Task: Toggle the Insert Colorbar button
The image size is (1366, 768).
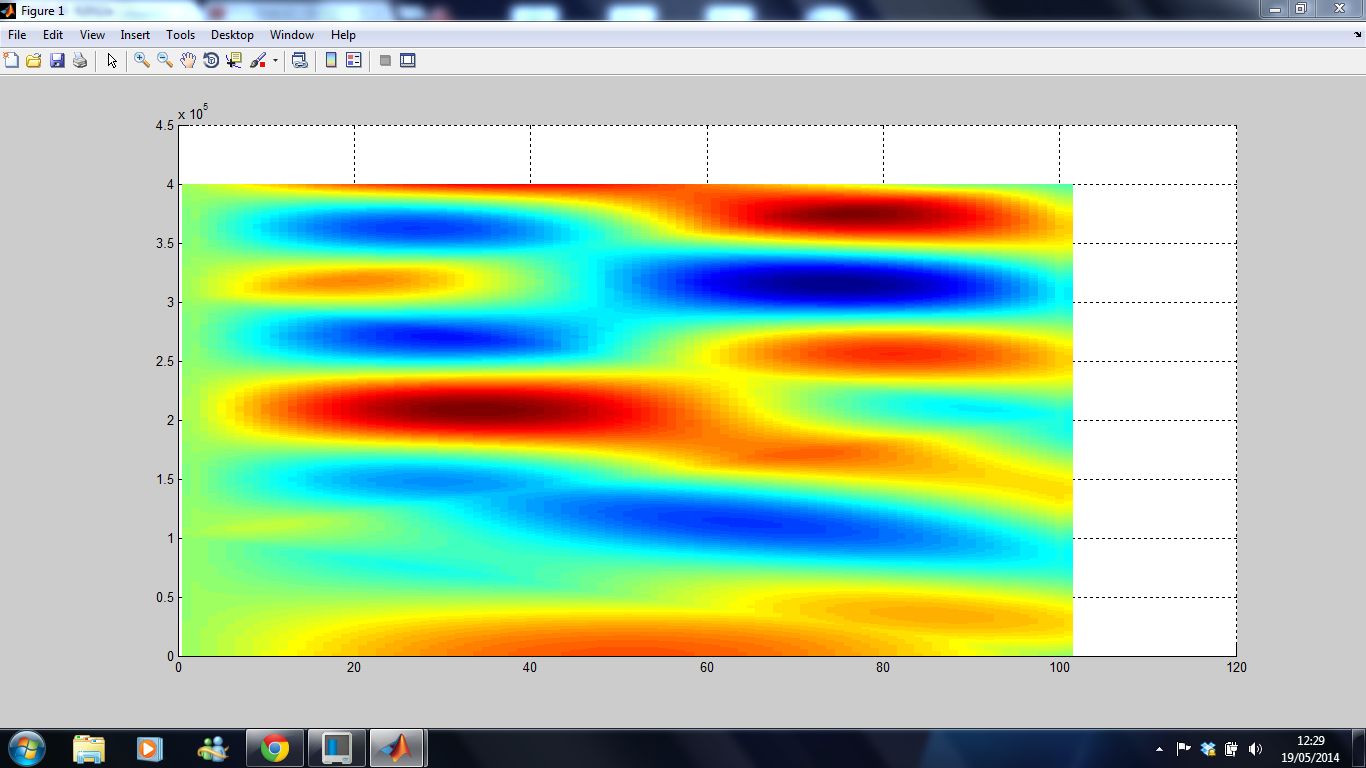Action: tap(331, 61)
